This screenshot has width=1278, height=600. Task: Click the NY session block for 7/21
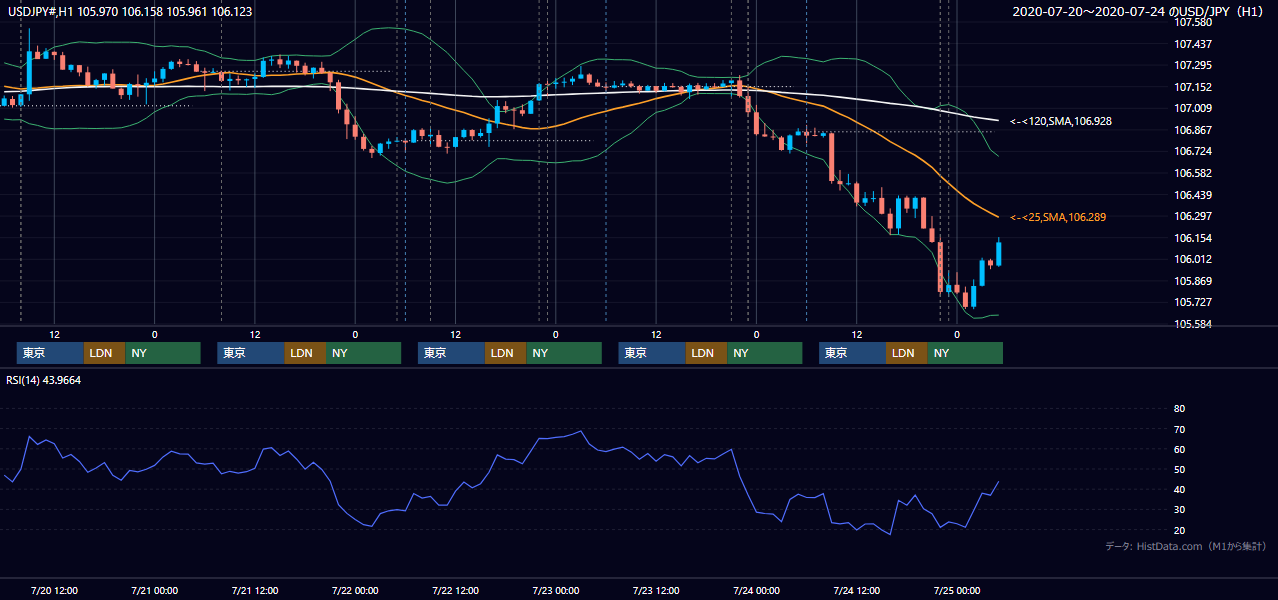click(x=364, y=353)
